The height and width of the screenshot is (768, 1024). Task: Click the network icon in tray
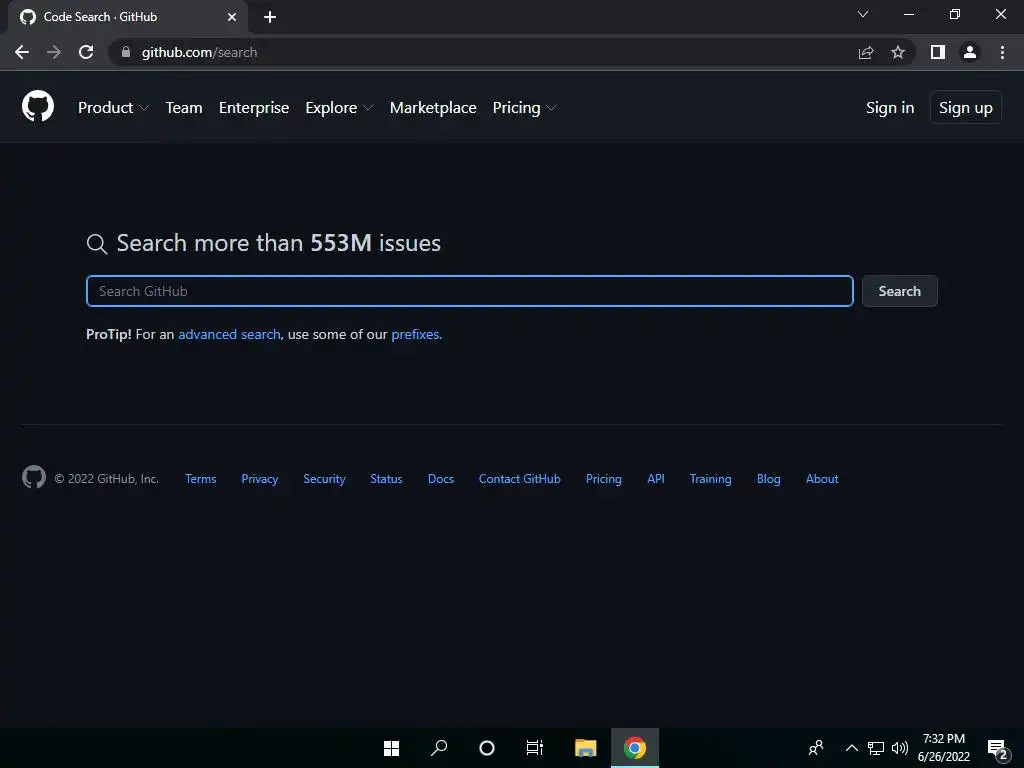(876, 748)
